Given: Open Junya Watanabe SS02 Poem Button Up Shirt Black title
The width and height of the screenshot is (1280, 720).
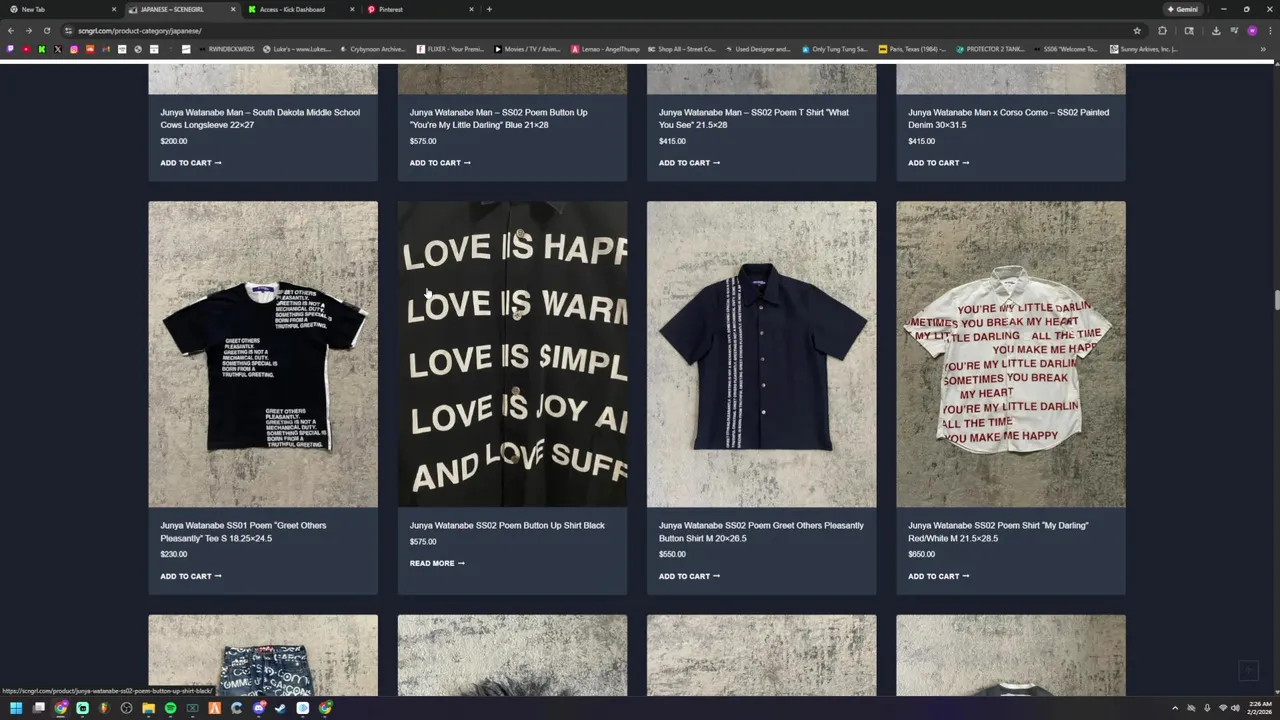Looking at the screenshot, I should click(507, 525).
